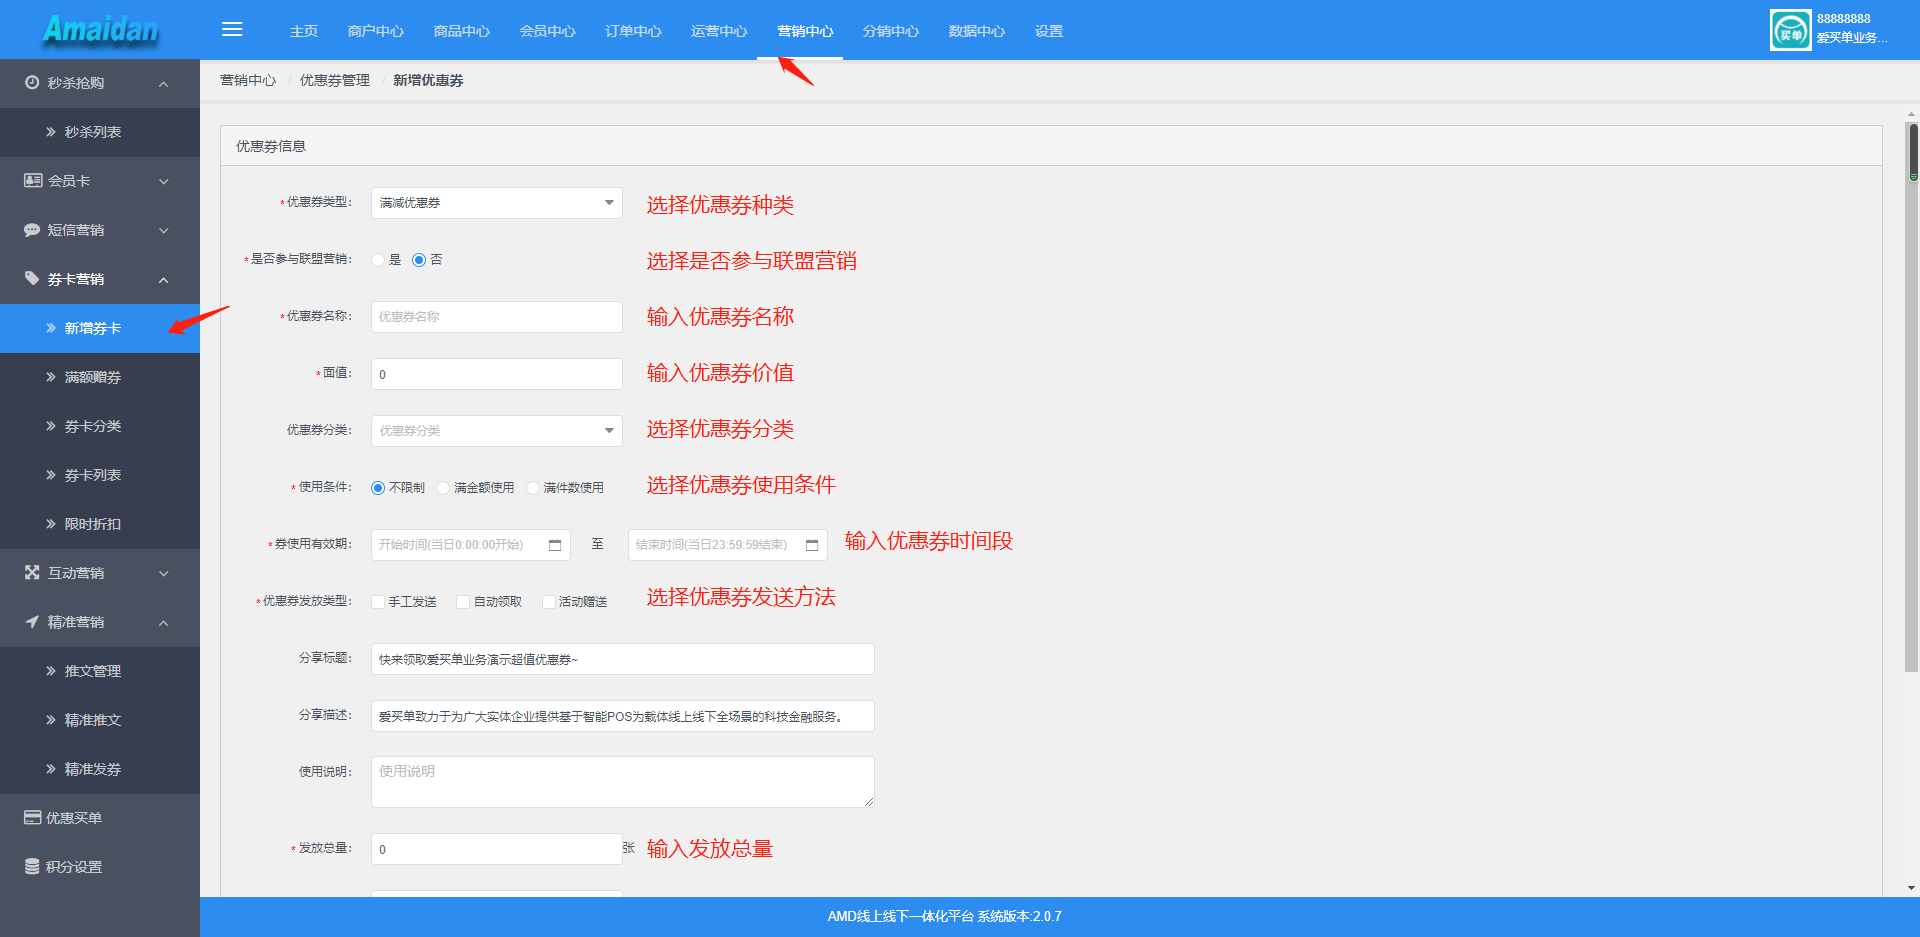This screenshot has height=937, width=1920.
Task: Select 不限制 usage condition
Action: [x=378, y=488]
